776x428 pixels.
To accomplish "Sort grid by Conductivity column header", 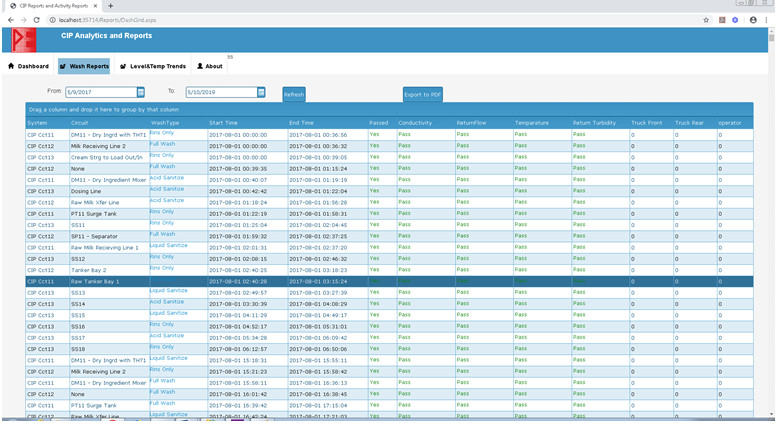I will (x=415, y=123).
